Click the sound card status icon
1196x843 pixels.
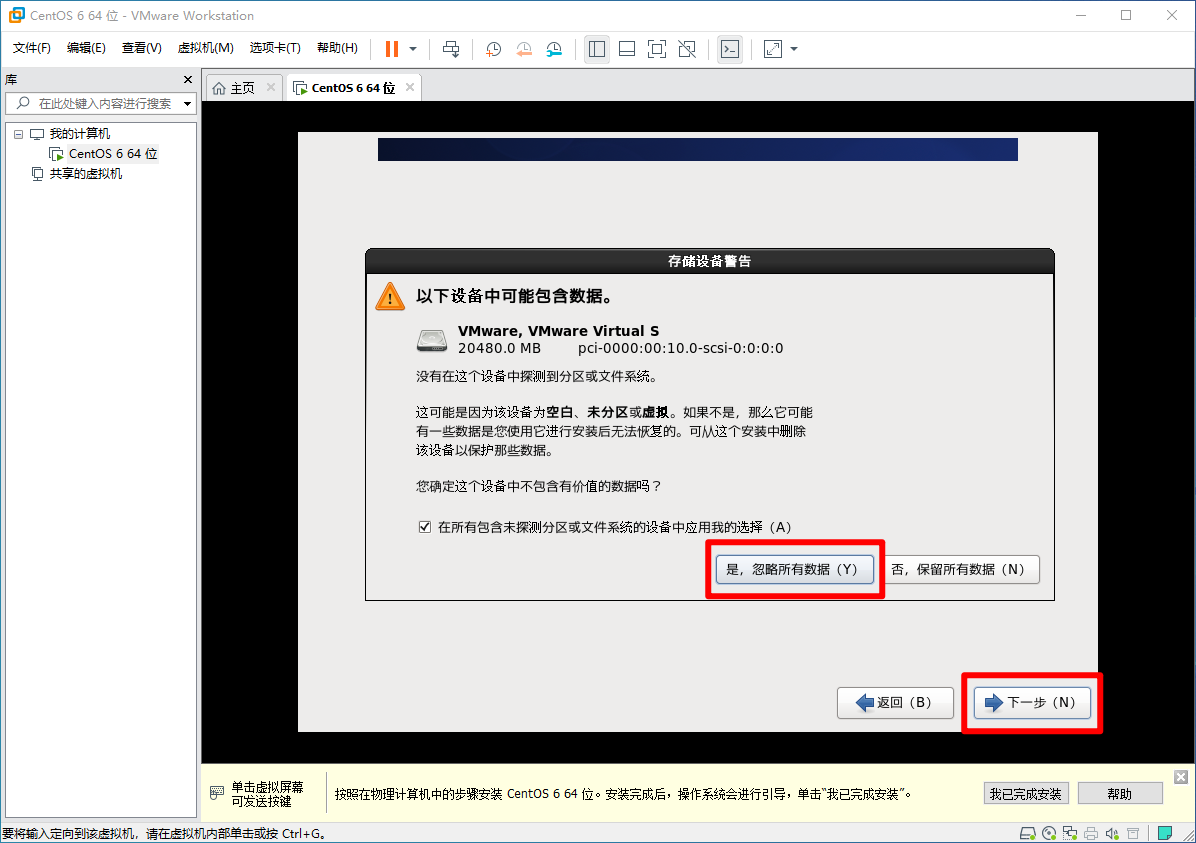click(1112, 833)
